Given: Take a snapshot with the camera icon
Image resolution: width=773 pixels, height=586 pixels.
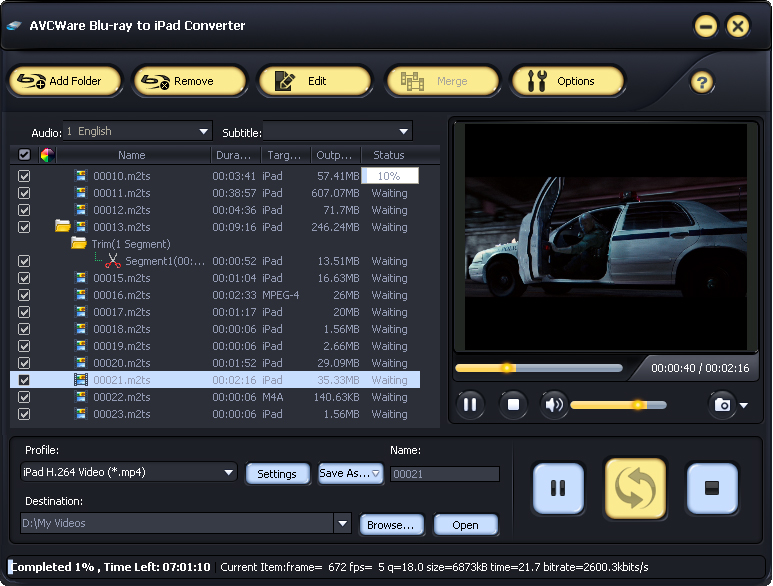Looking at the screenshot, I should (x=722, y=405).
